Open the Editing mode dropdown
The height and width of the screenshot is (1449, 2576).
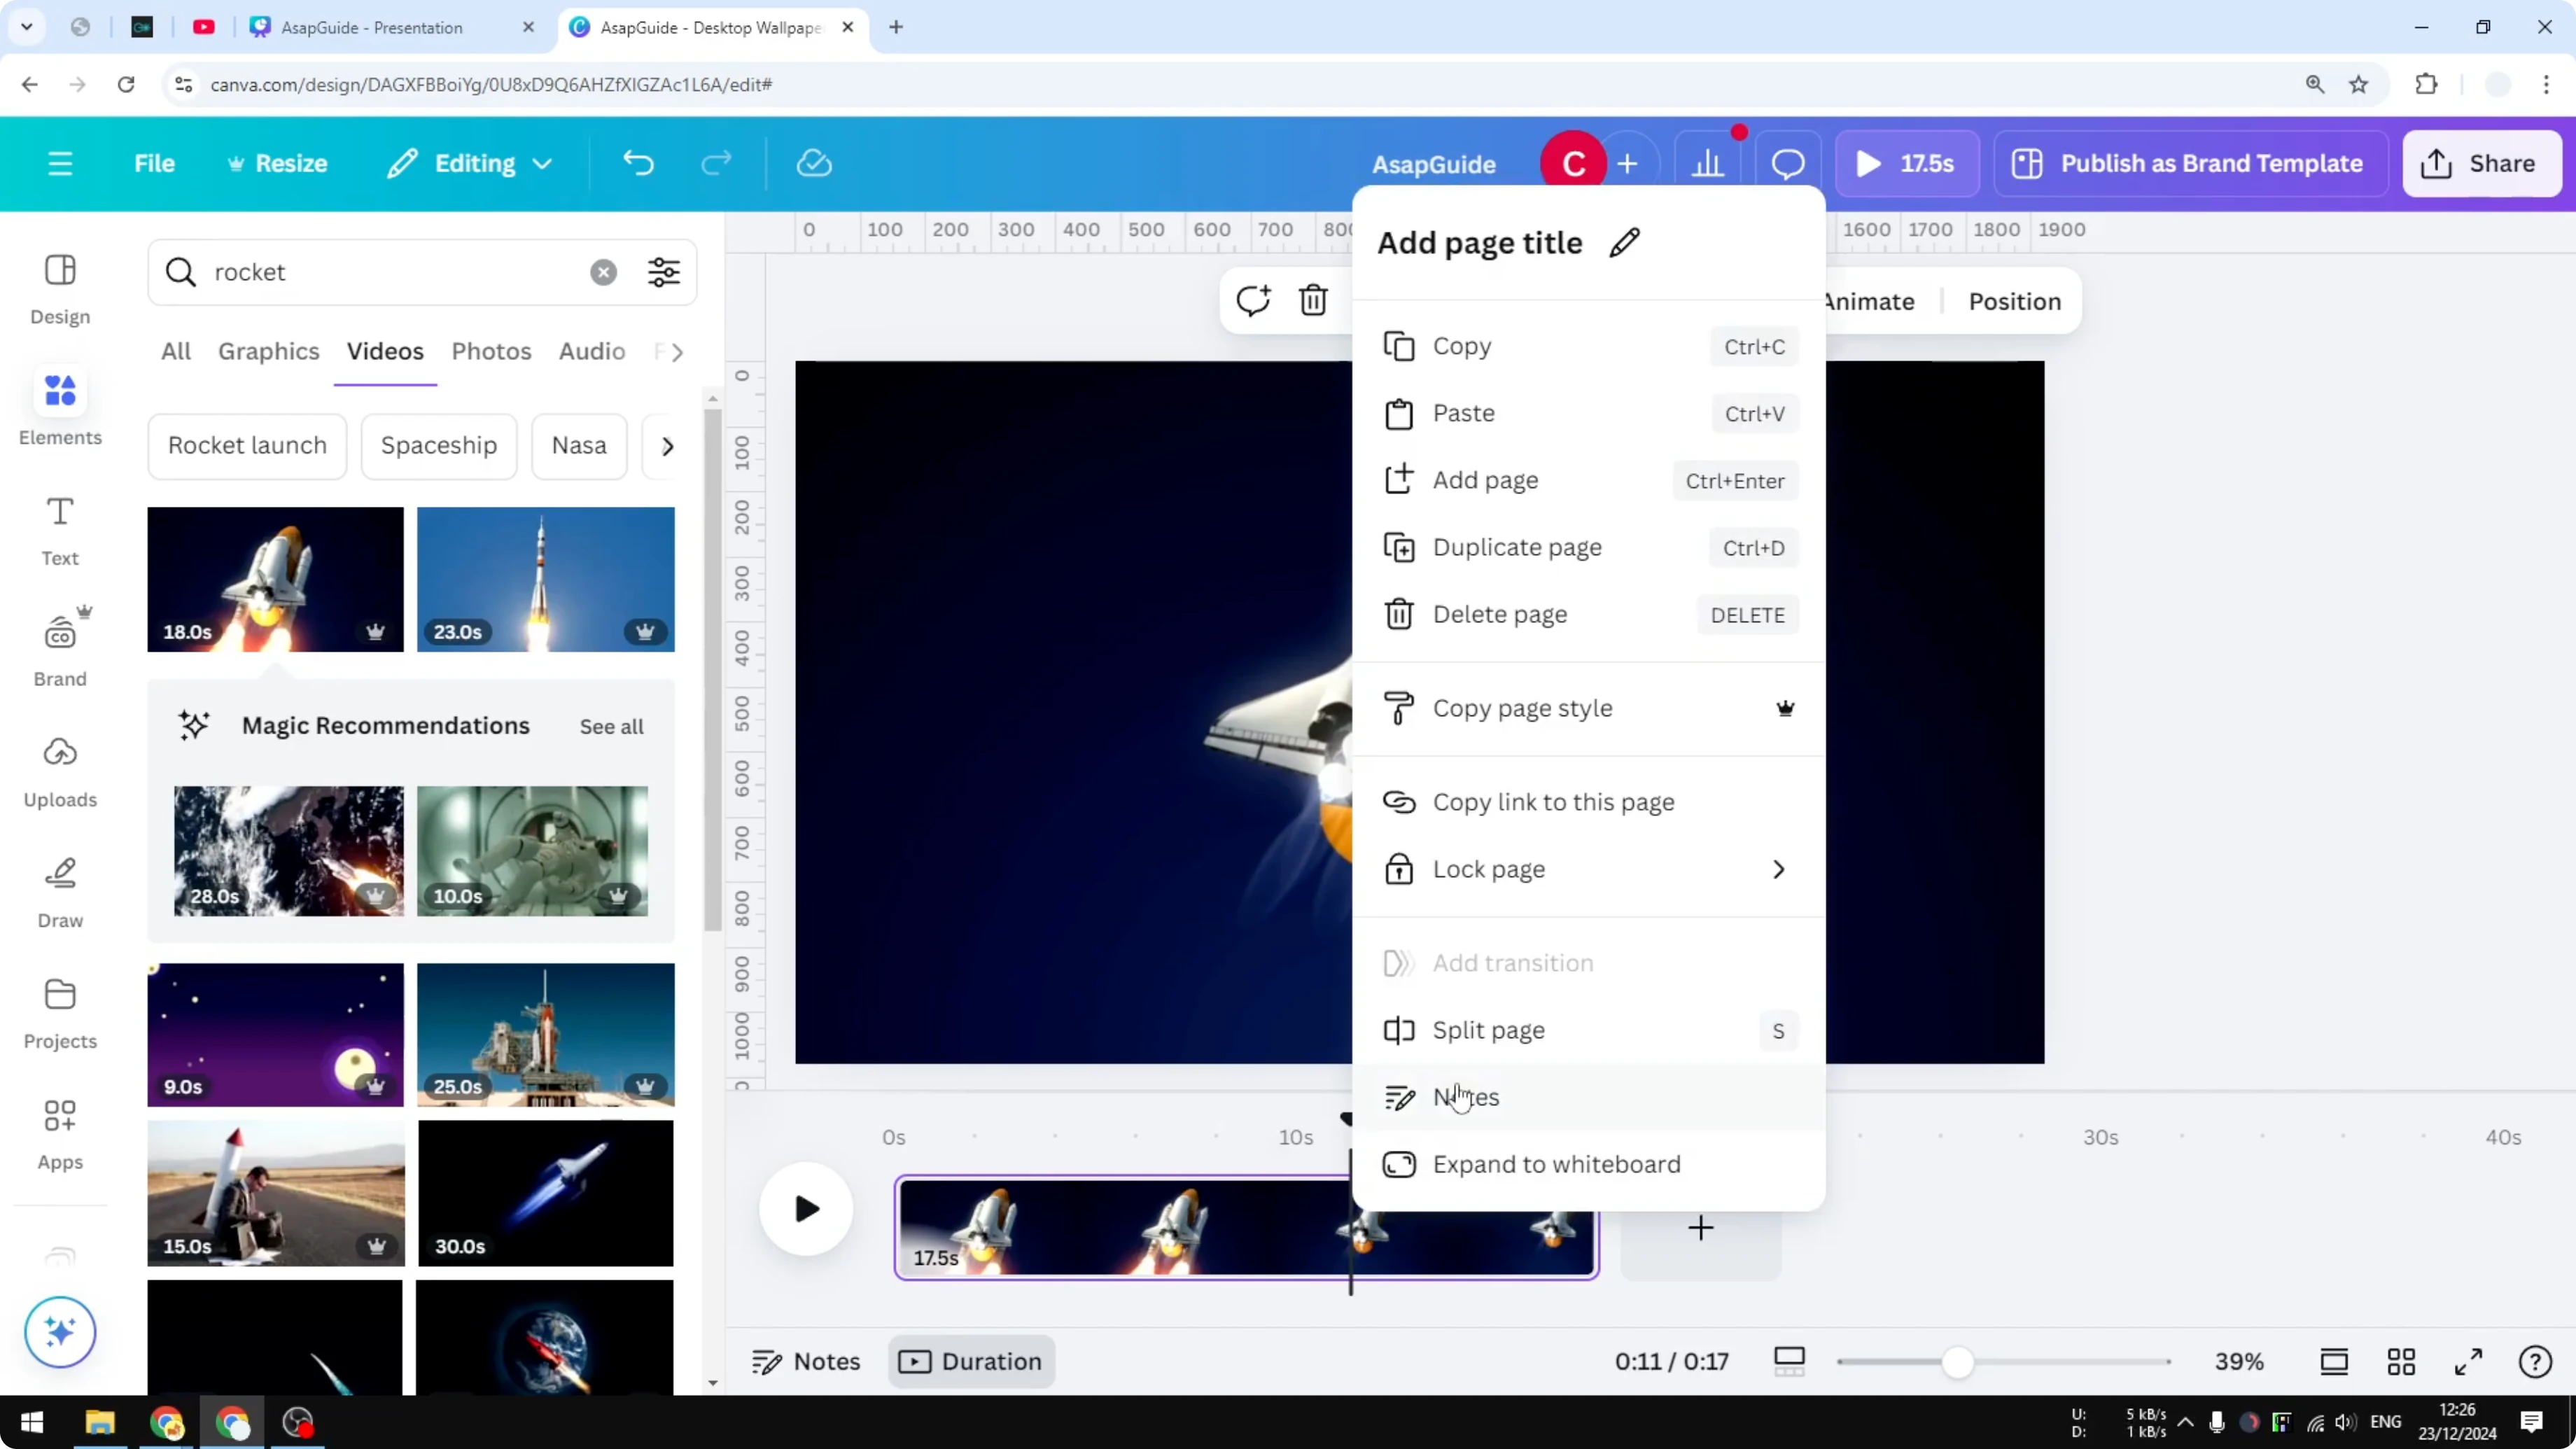[469, 163]
